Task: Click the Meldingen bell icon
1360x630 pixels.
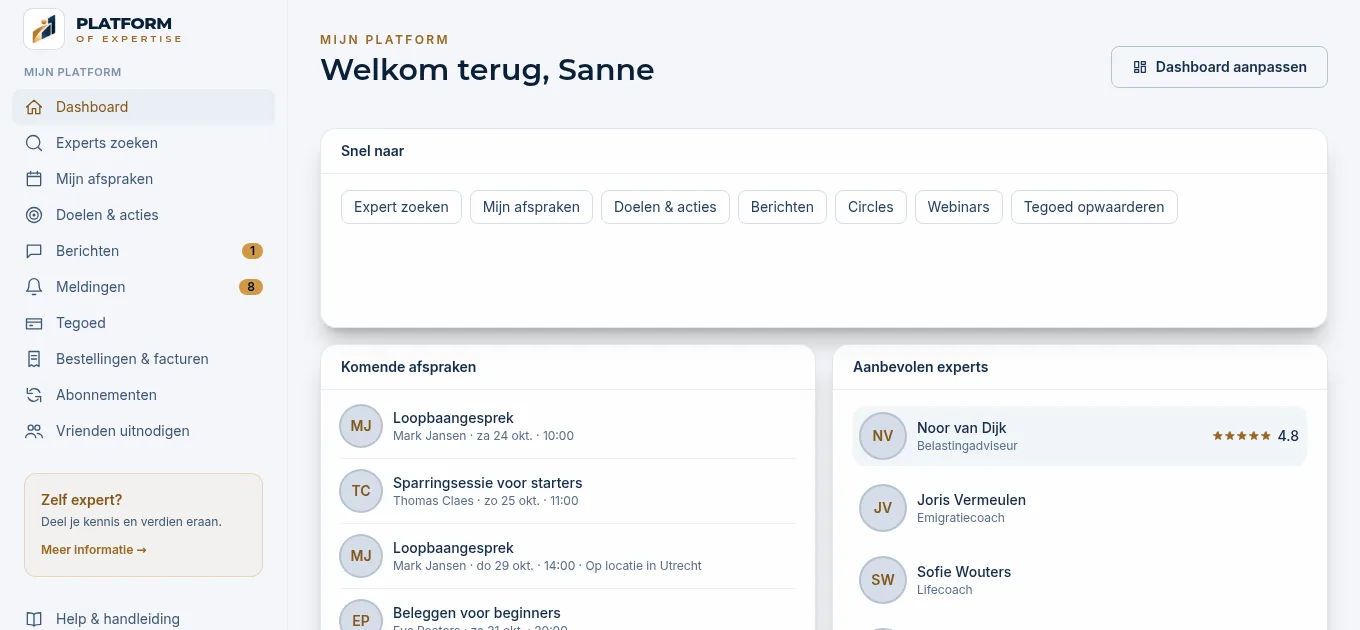Action: (x=34, y=287)
